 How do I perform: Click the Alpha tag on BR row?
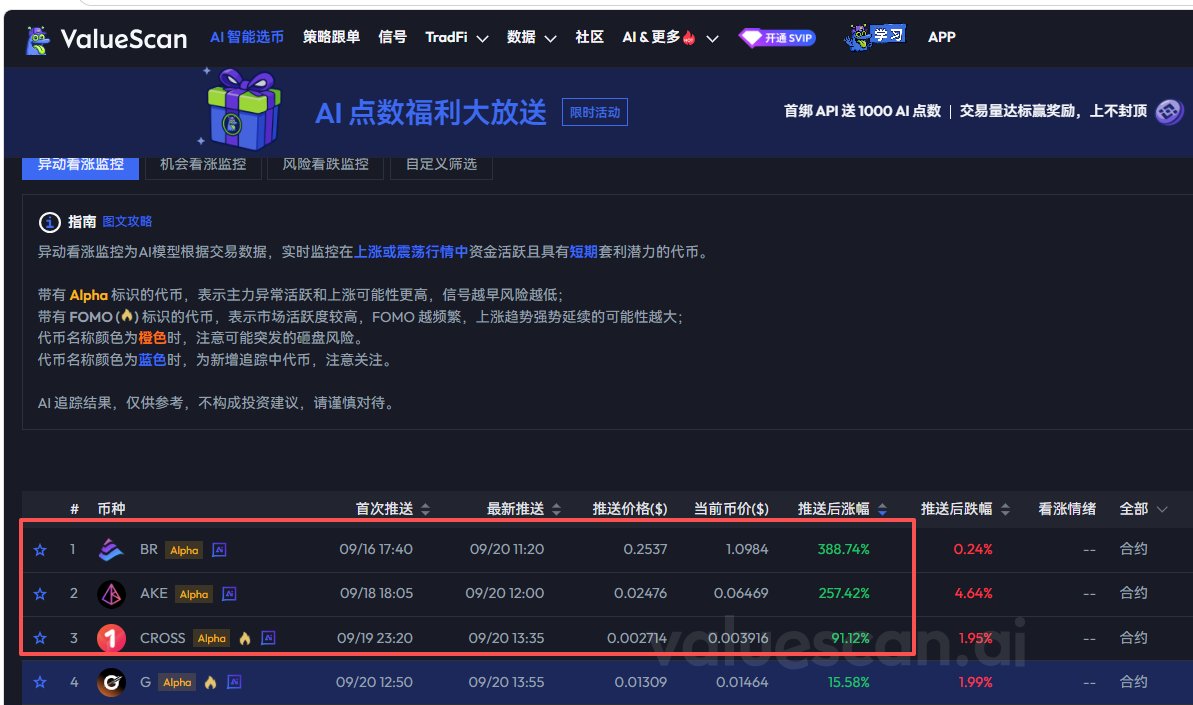tap(184, 550)
